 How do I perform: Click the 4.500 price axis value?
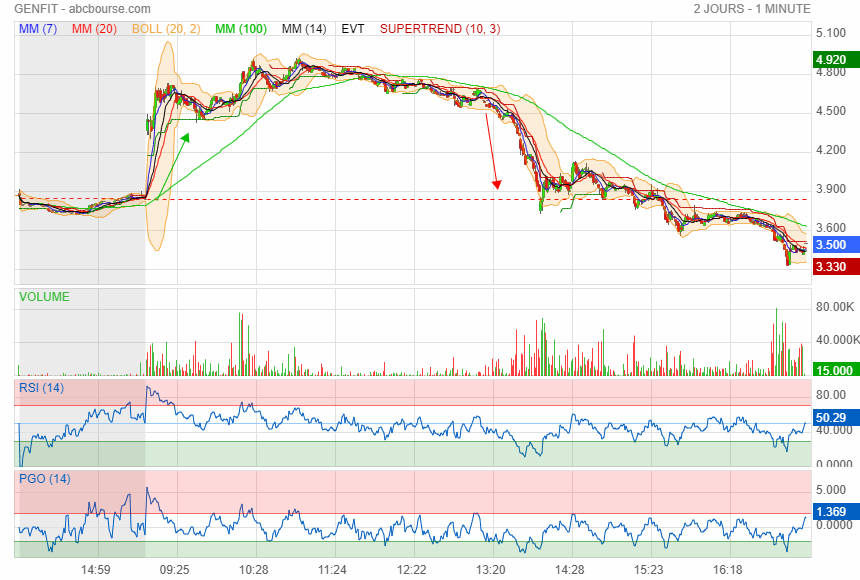(830, 111)
